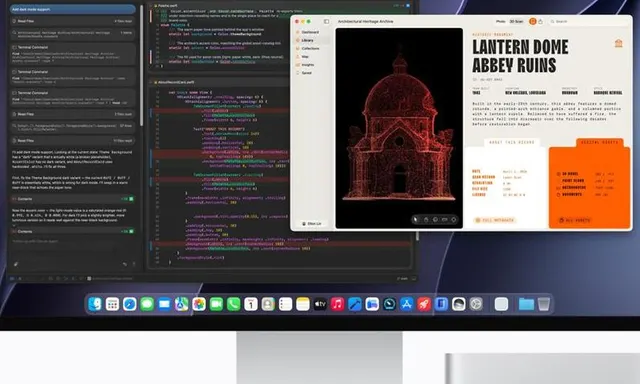Open Calendar from the Dock
Screen dimensions: 640x384
pyautogui.click(x=251, y=304)
